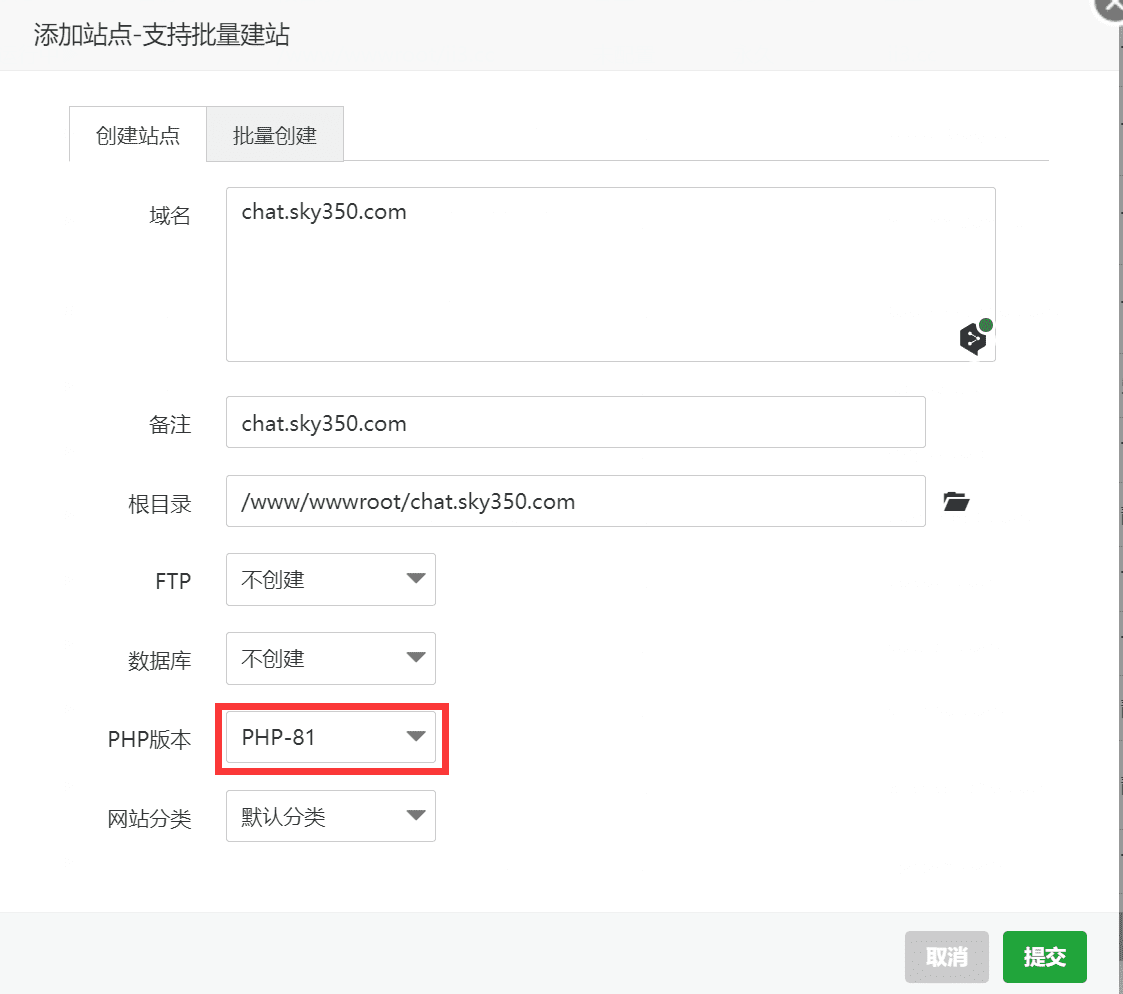Submit the form with the green 提交 button

click(x=1044, y=957)
